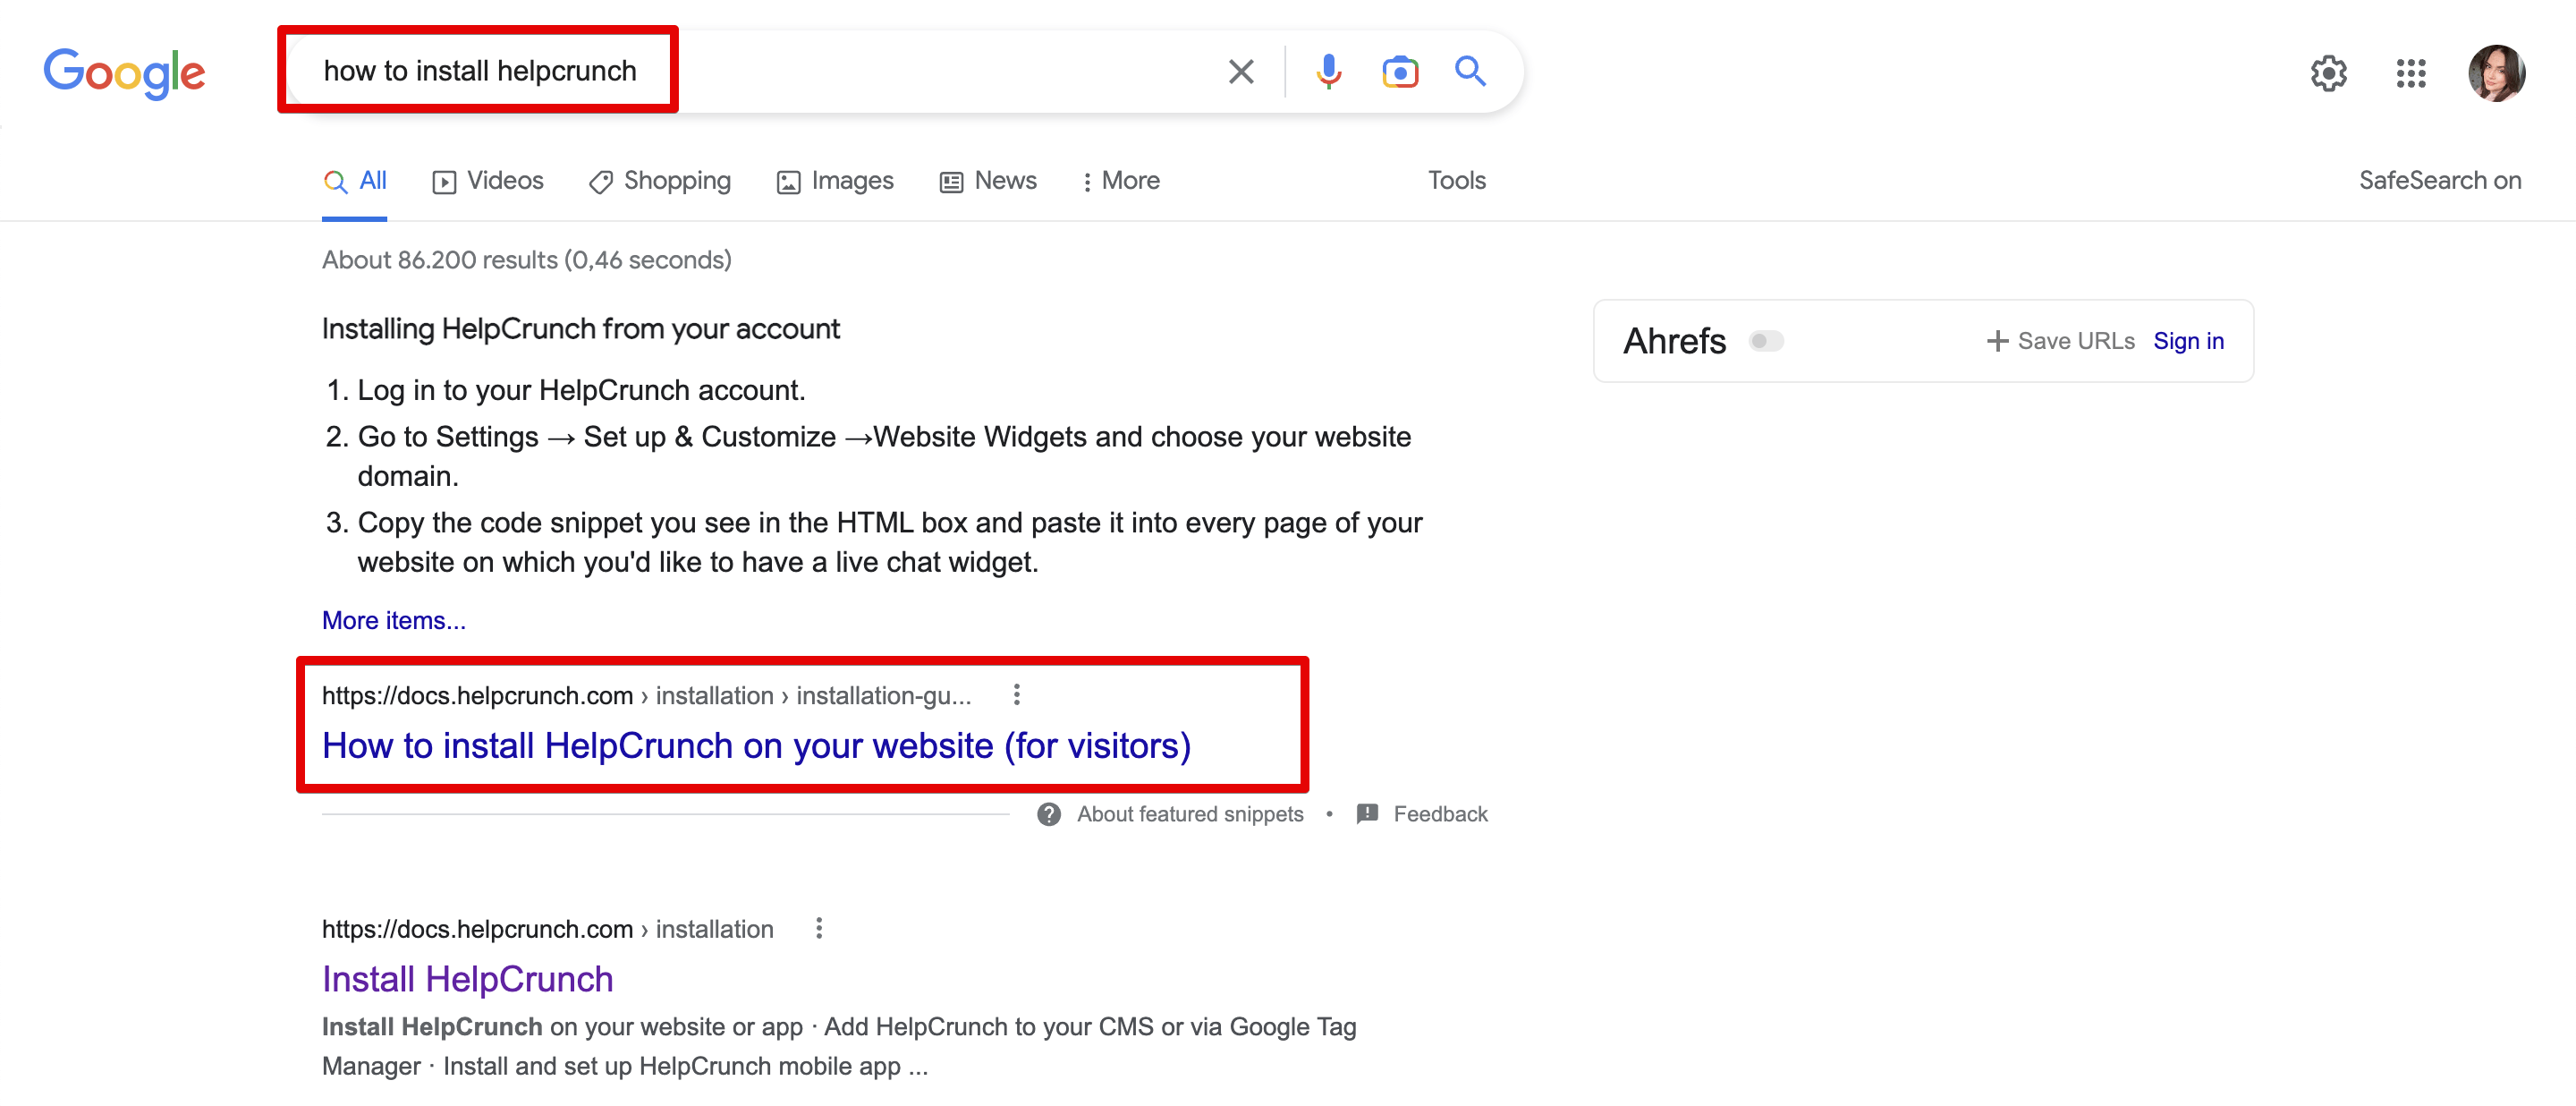Click the 'Copy the code snippet' step text
The height and width of the screenshot is (1106, 2576).
click(x=889, y=542)
